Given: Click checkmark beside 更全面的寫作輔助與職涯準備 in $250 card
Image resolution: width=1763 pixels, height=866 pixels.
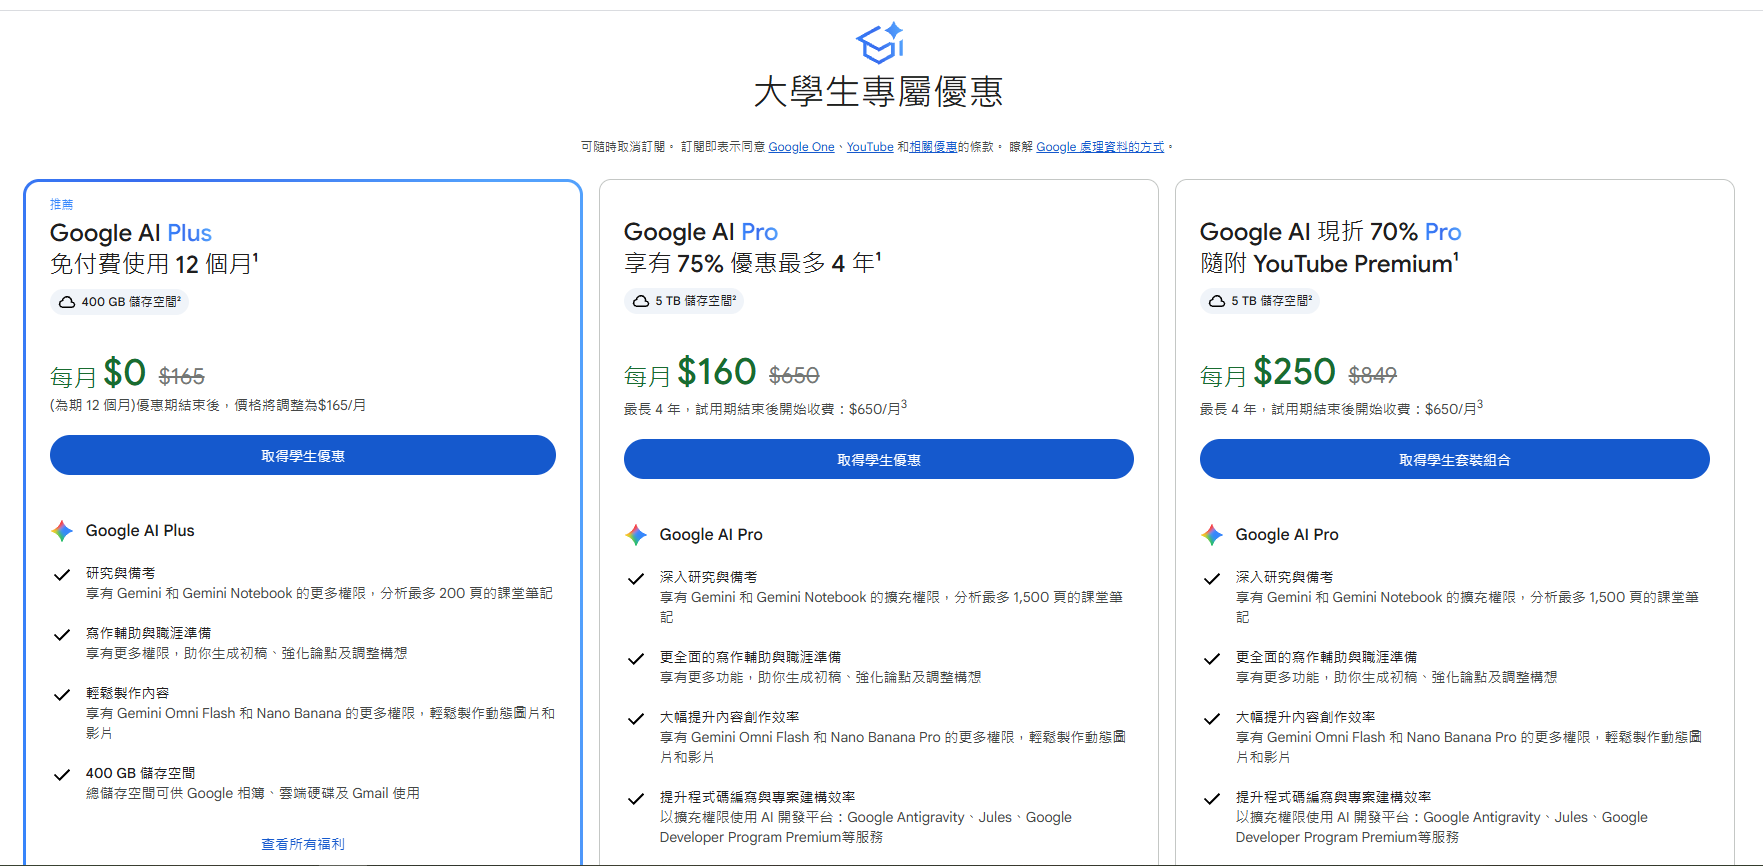Looking at the screenshot, I should [x=1212, y=659].
